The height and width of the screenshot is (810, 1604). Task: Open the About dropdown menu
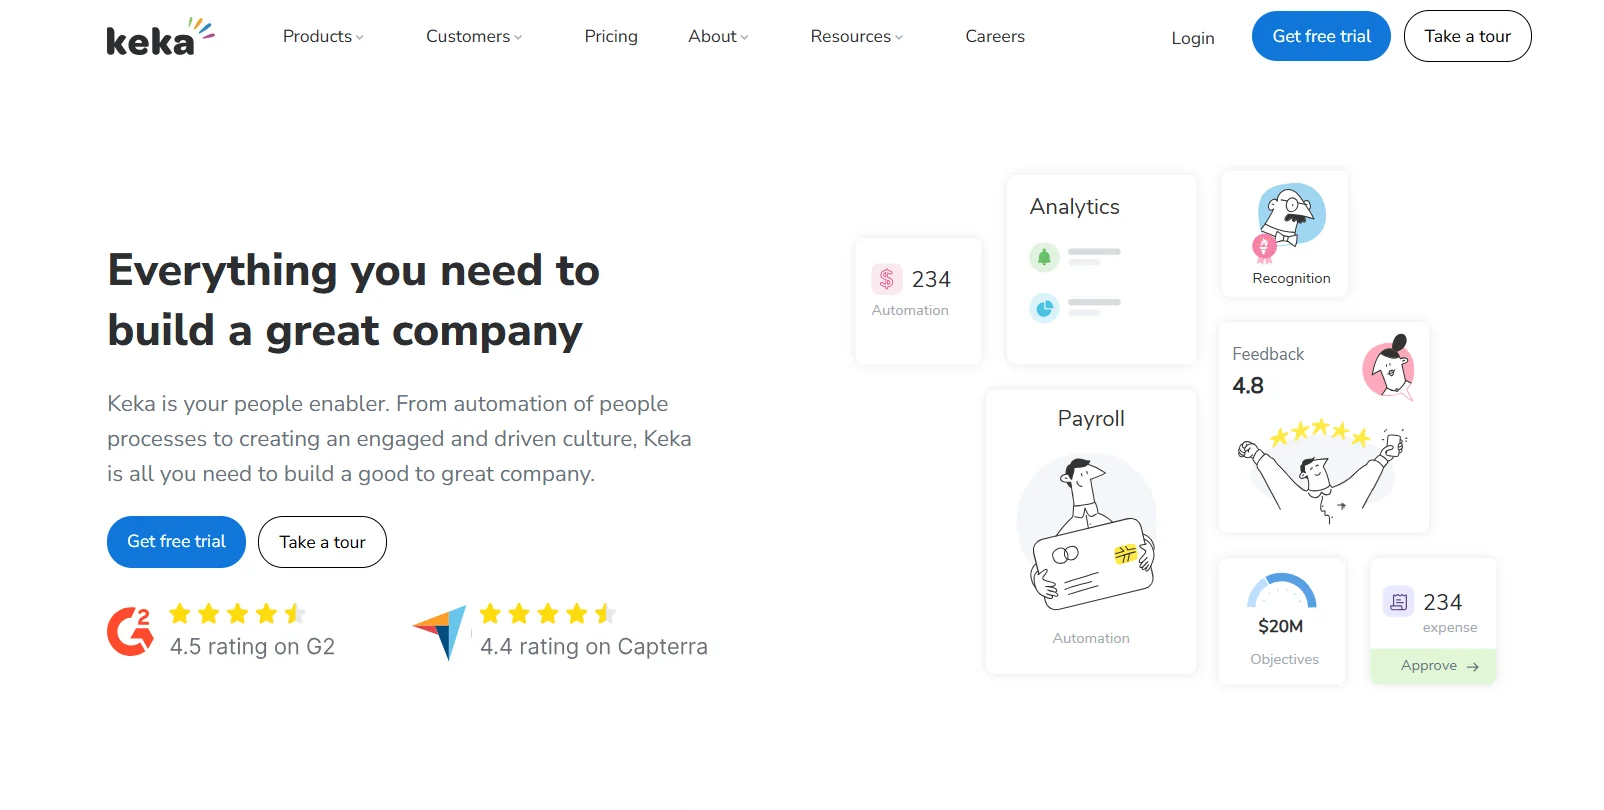[x=718, y=37]
